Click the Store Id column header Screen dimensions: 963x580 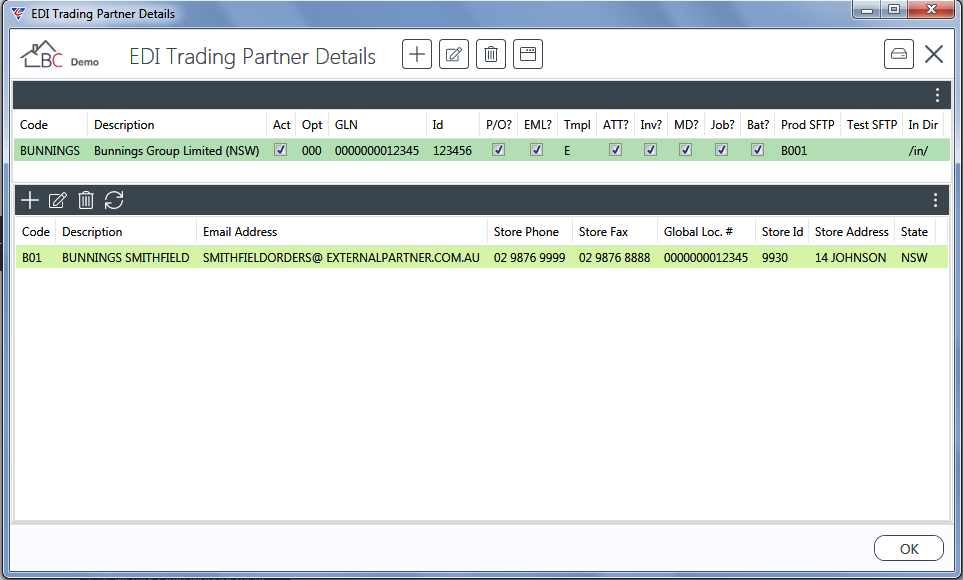pyautogui.click(x=782, y=232)
